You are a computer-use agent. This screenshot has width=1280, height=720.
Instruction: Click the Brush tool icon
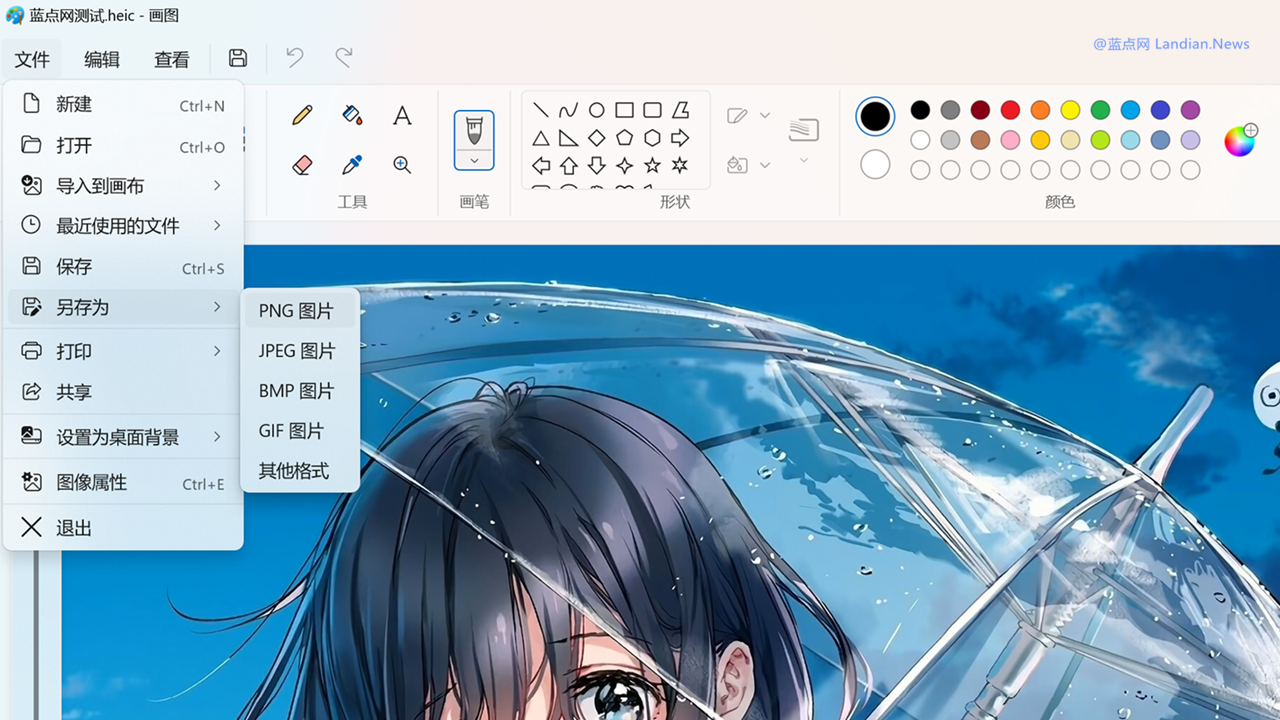pos(474,130)
